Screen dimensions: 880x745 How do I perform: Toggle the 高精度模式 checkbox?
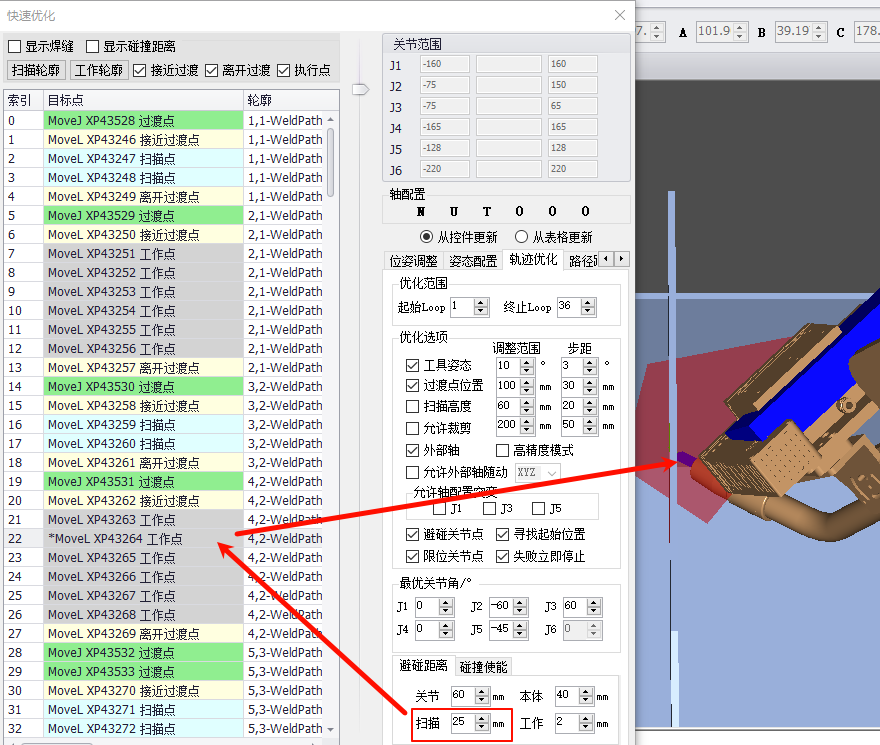click(x=503, y=451)
